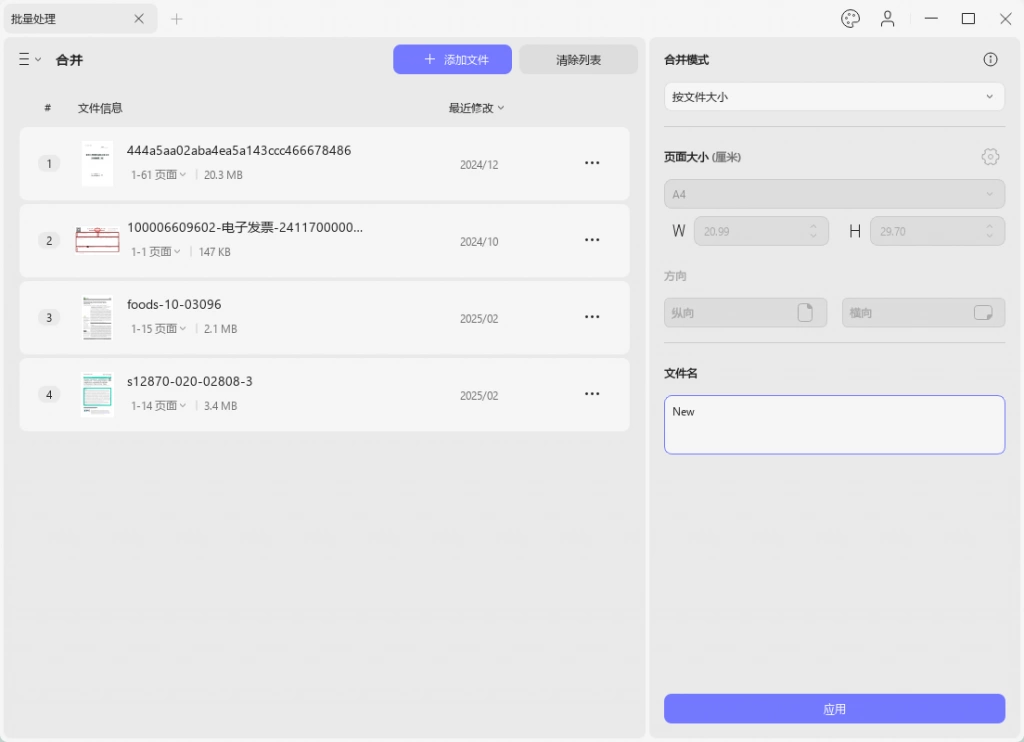Open more options for foods-10-03096

pyautogui.click(x=592, y=317)
